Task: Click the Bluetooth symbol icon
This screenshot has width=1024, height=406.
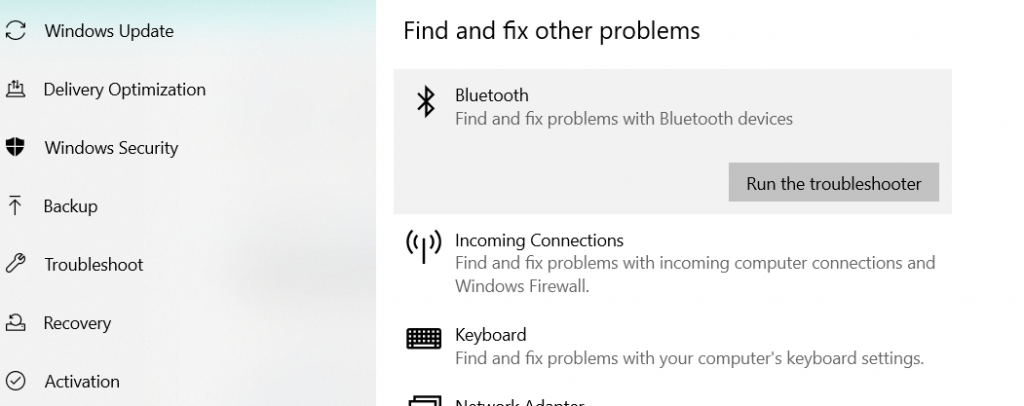Action: point(426,102)
